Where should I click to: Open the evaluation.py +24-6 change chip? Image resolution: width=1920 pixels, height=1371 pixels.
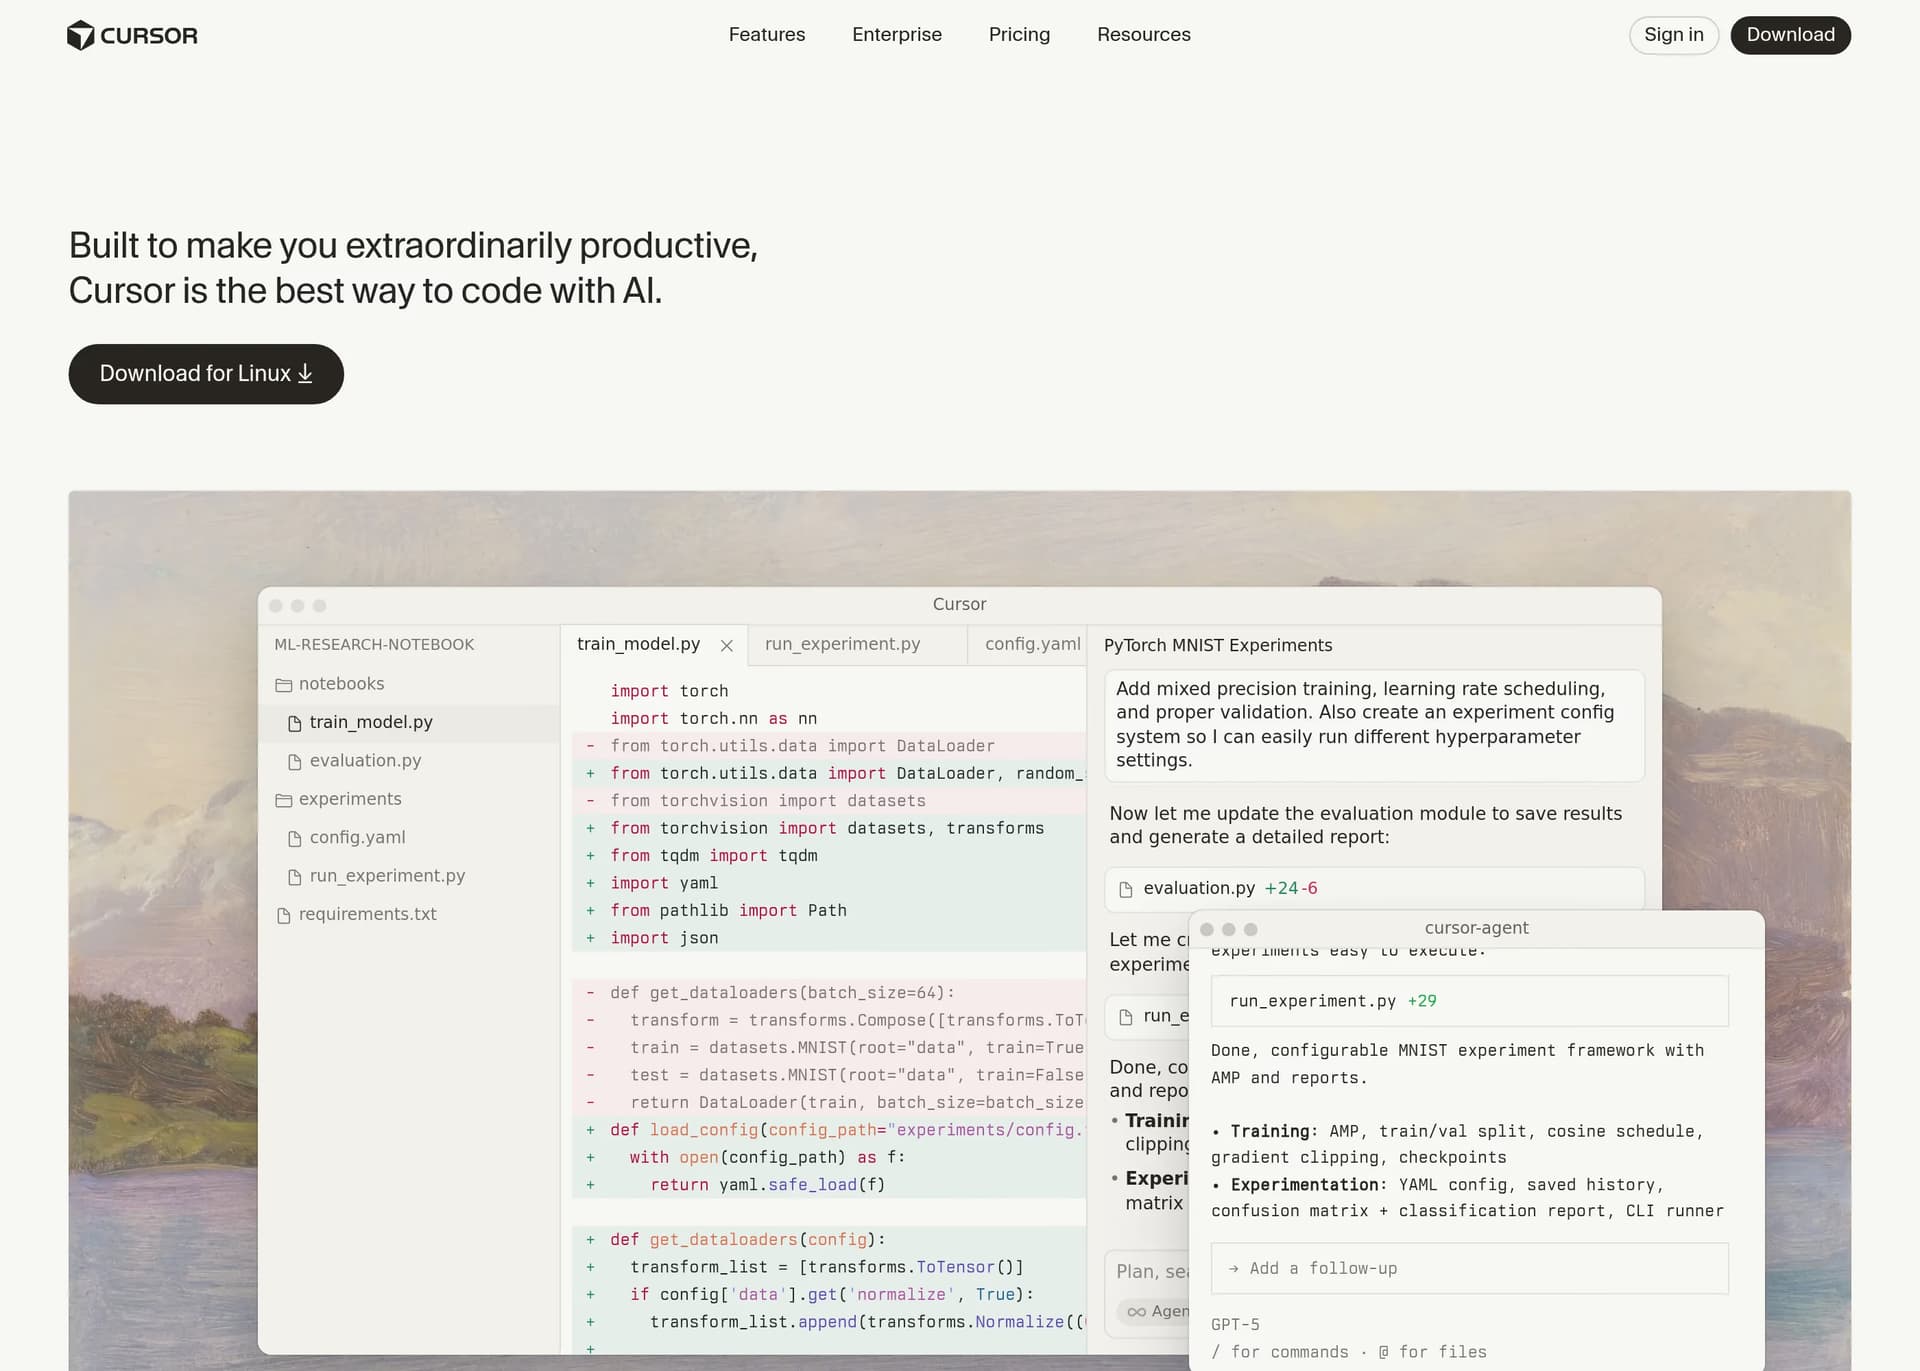1374,889
